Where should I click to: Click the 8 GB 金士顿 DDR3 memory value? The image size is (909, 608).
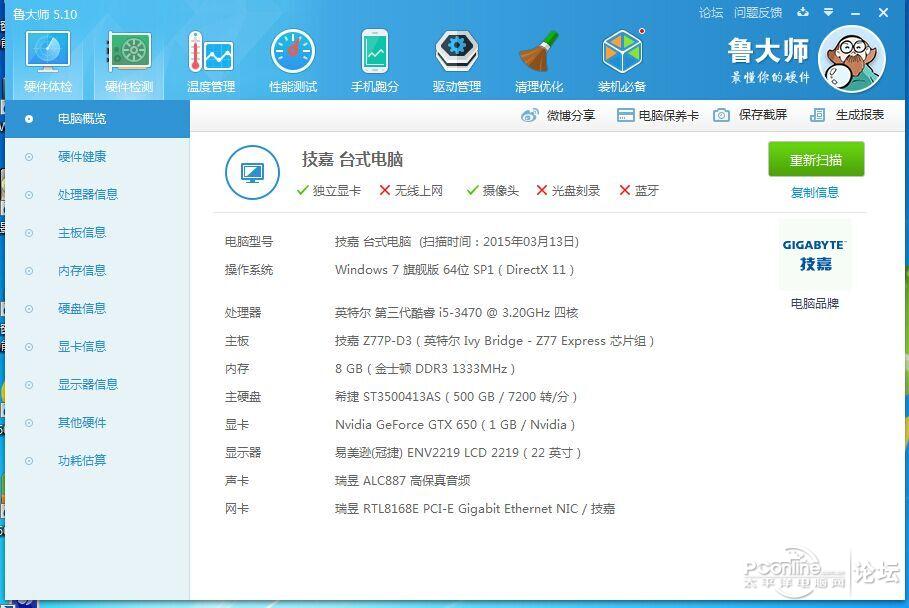point(425,369)
